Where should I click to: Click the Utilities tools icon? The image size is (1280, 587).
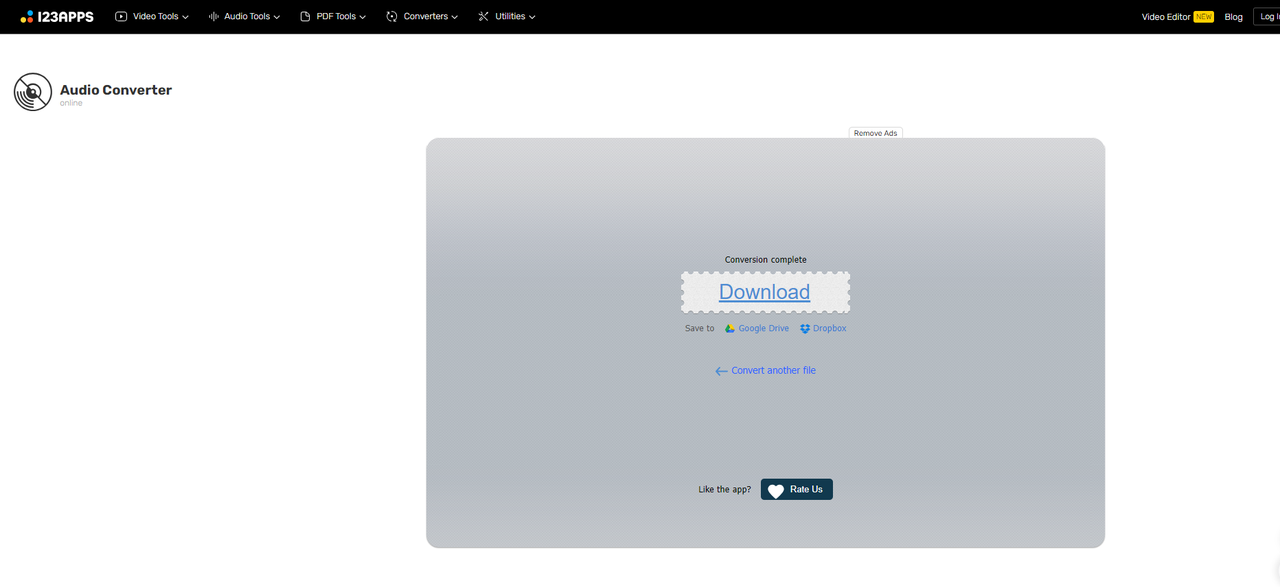pyautogui.click(x=484, y=16)
